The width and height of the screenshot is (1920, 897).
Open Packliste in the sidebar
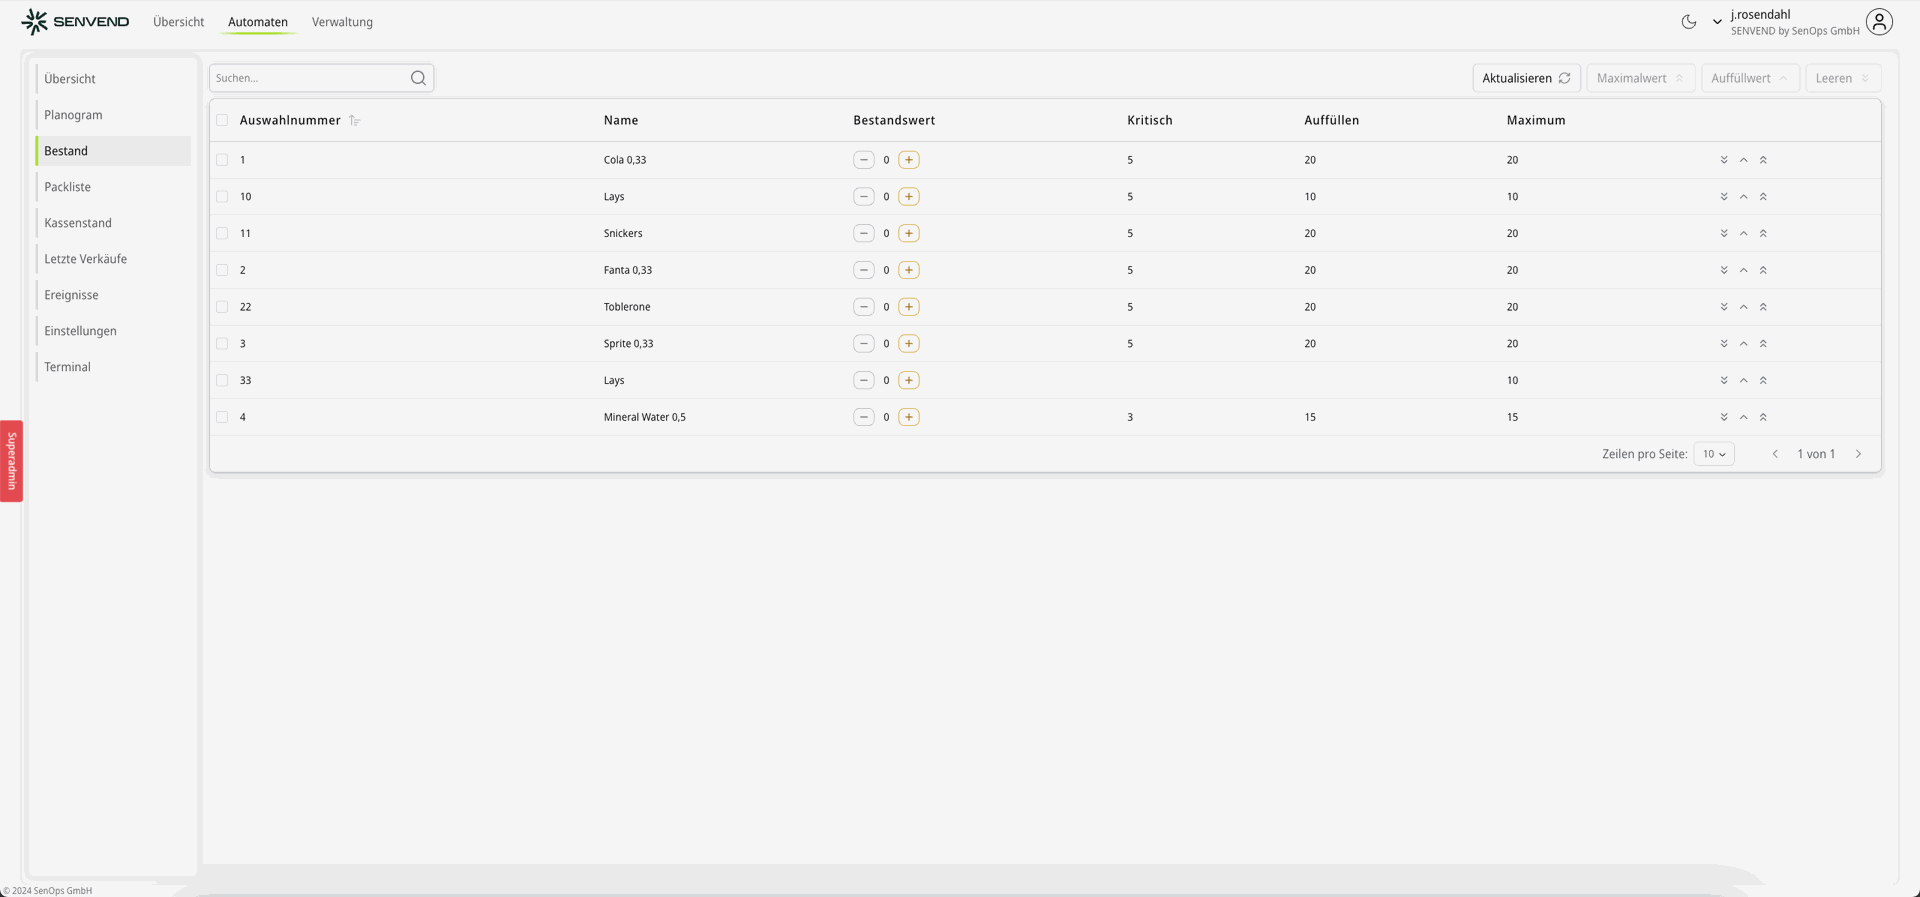tap(67, 187)
